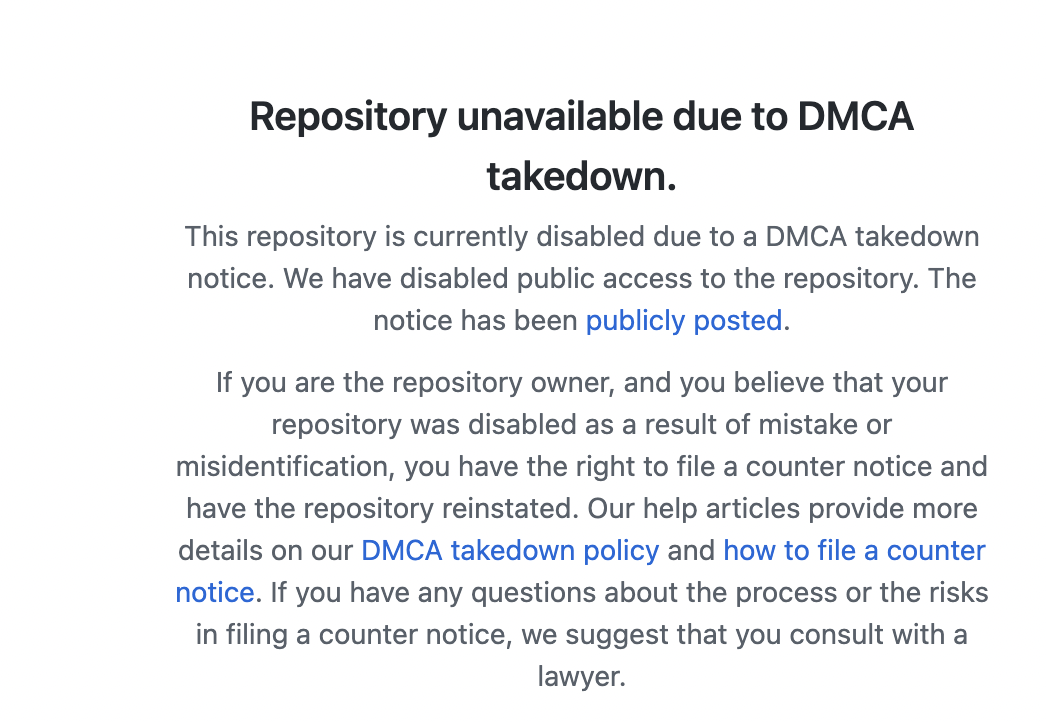Click the line 'This repository is currently disabled'
The width and height of the screenshot is (1046, 722).
pyautogui.click(x=582, y=237)
